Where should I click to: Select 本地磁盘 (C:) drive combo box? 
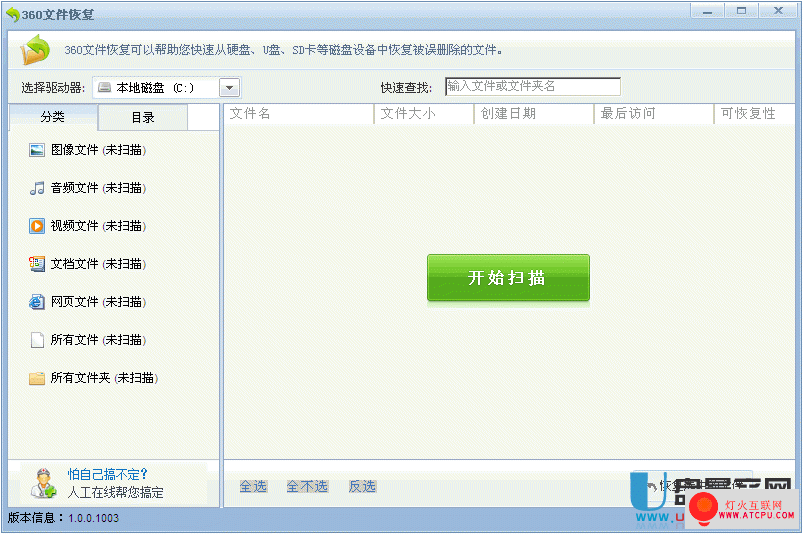[x=167, y=88]
